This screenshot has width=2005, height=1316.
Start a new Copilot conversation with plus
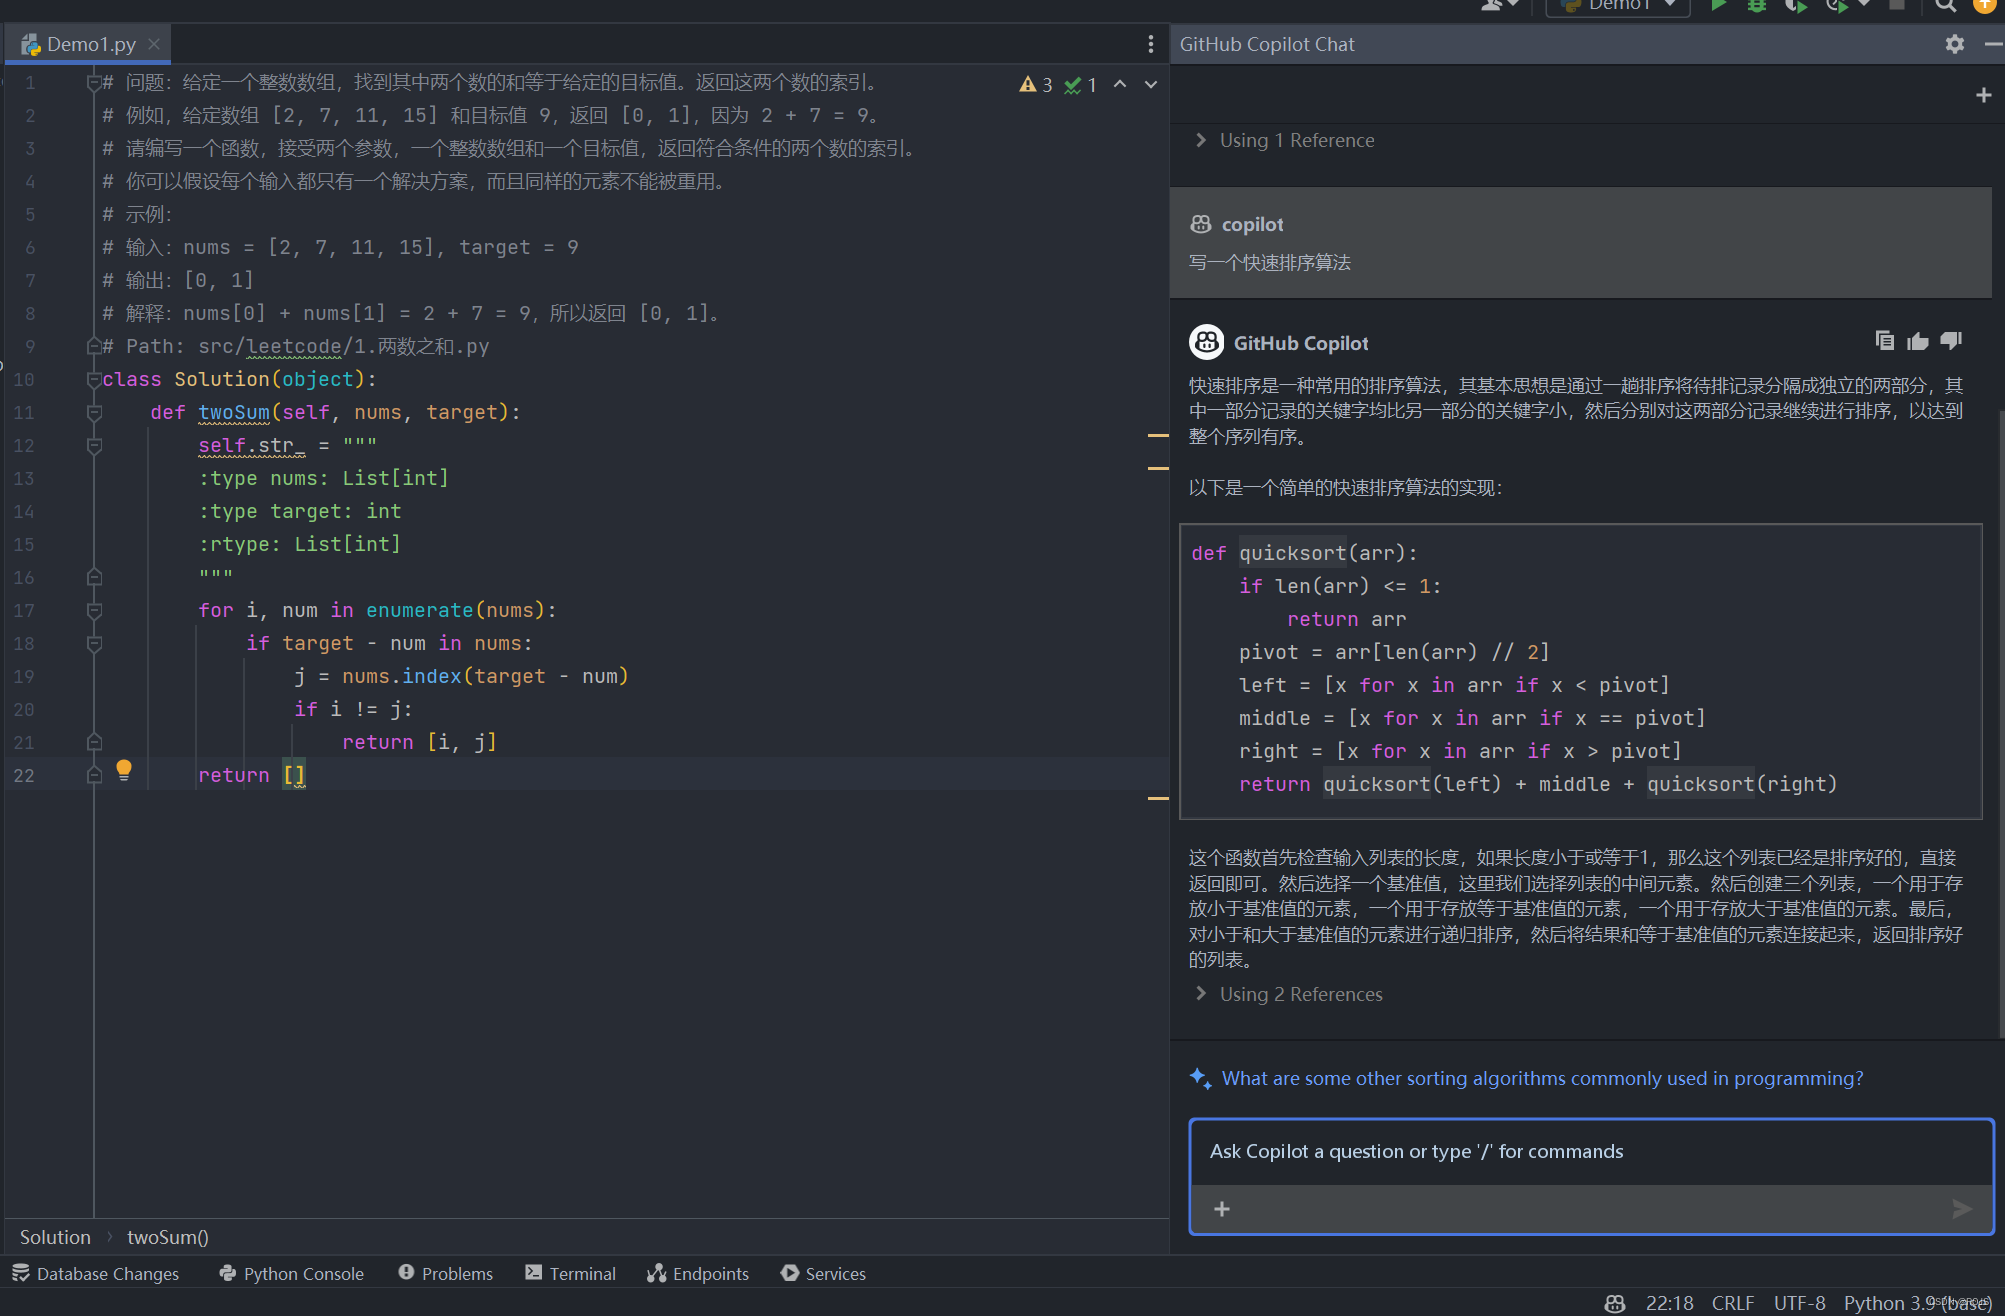(x=1984, y=95)
